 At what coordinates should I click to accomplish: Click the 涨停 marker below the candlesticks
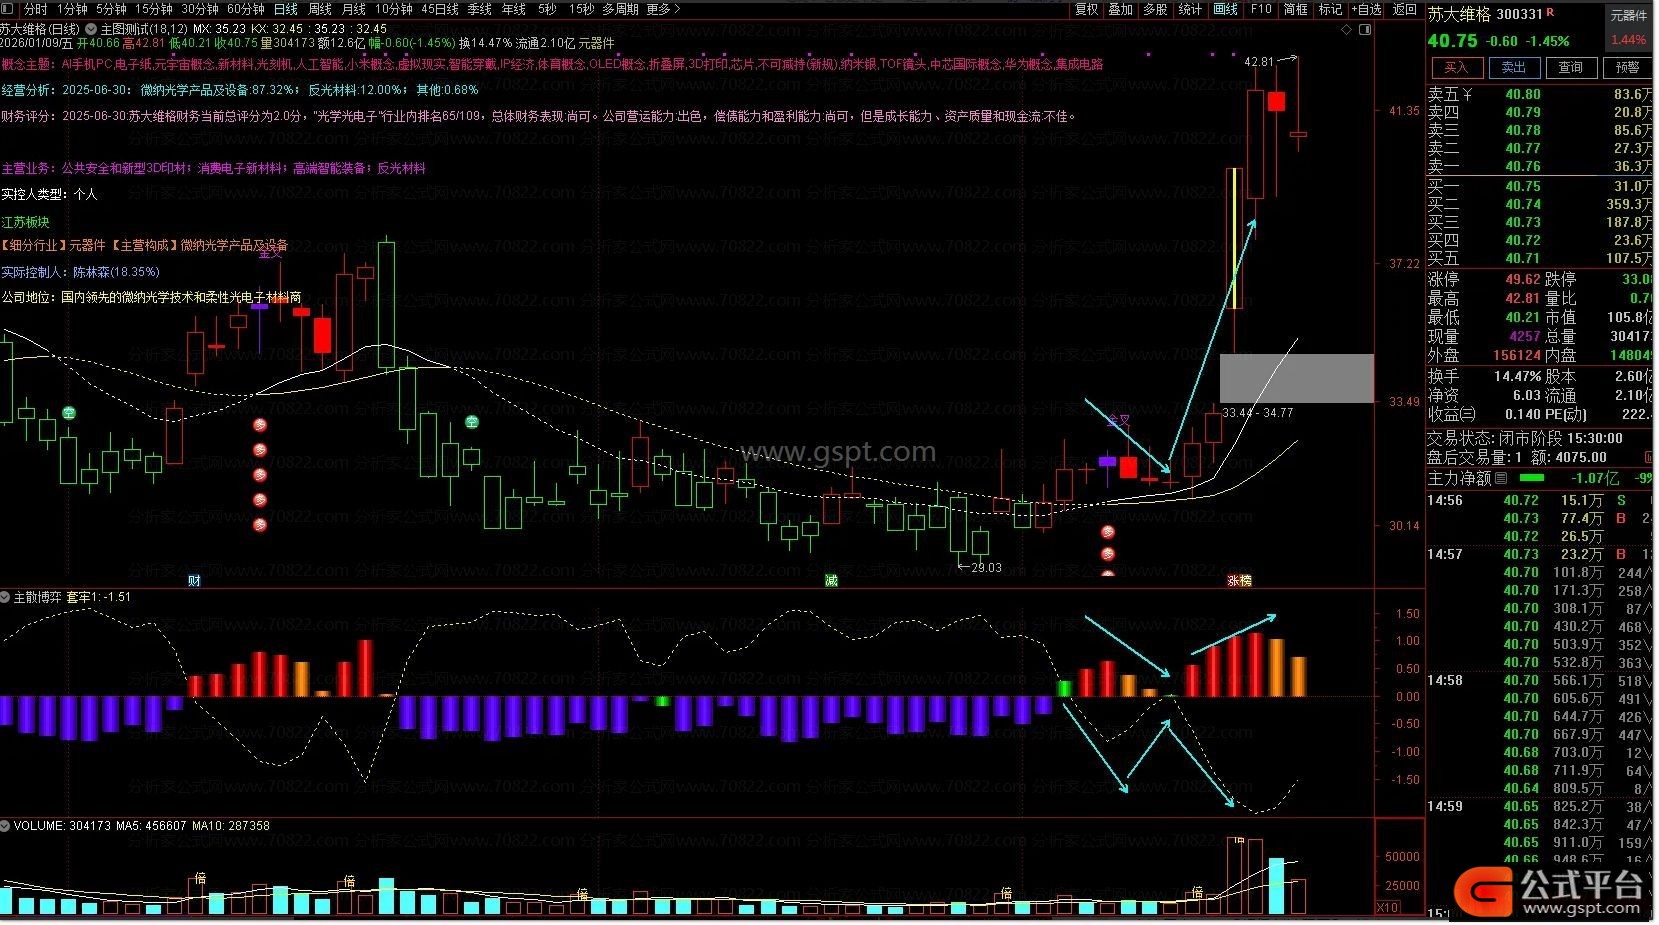click(x=1239, y=580)
